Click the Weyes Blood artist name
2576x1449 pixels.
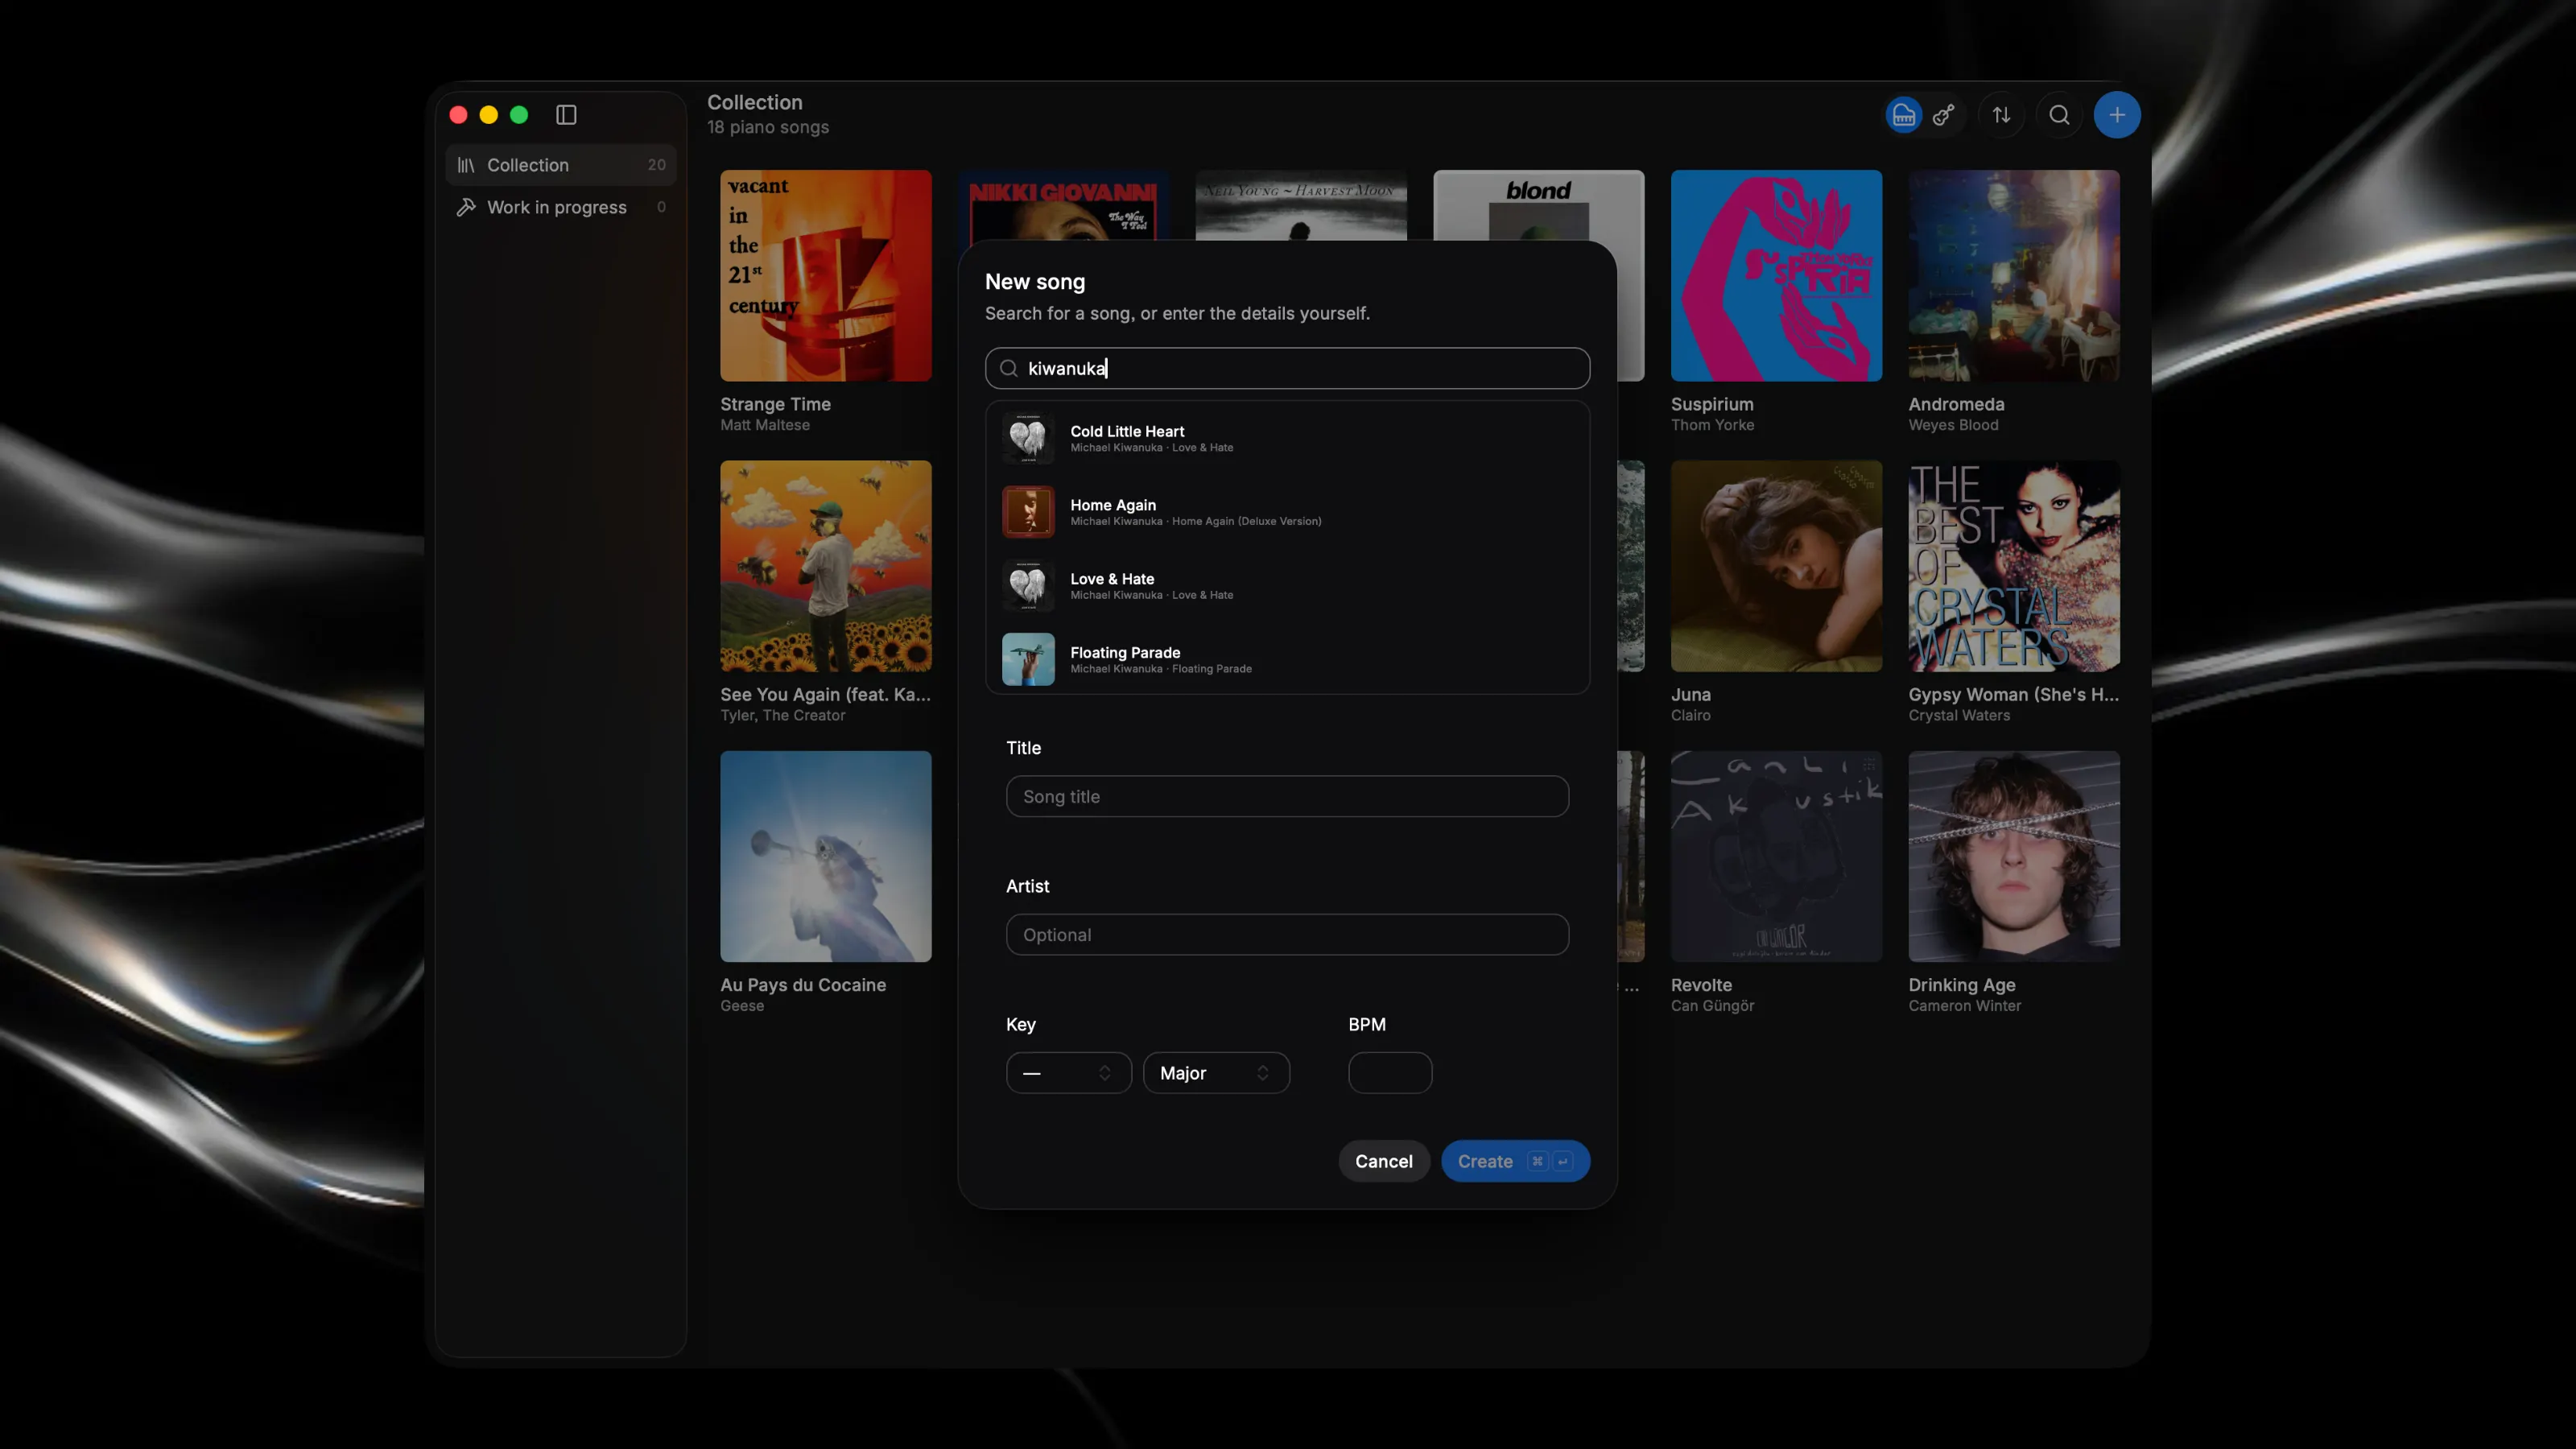(1953, 425)
